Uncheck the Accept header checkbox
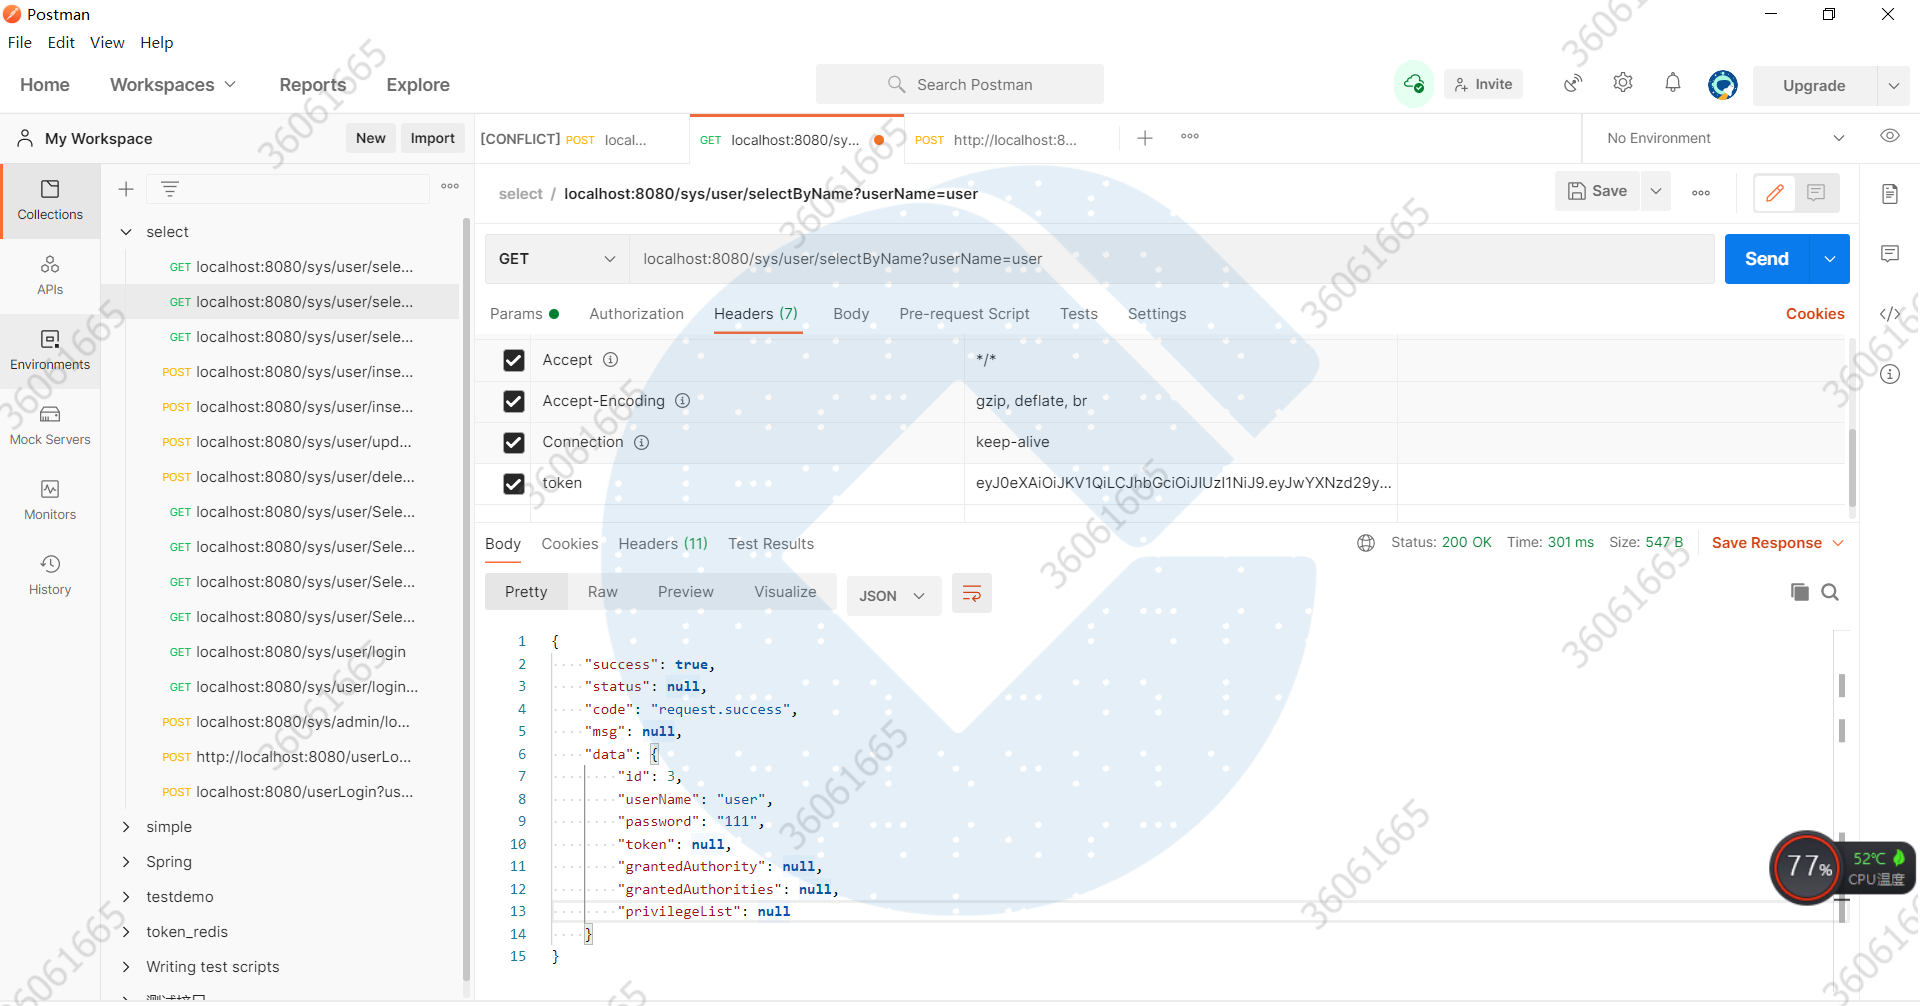The height and width of the screenshot is (1006, 1920). [514, 360]
